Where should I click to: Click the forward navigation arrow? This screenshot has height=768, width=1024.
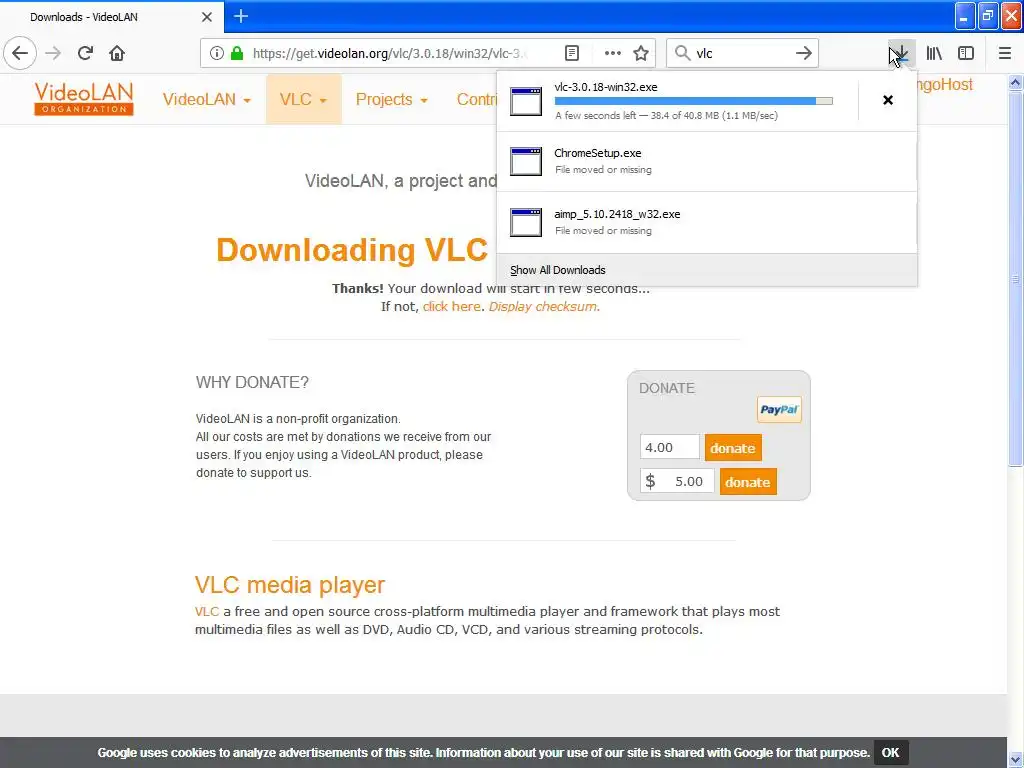click(x=54, y=53)
